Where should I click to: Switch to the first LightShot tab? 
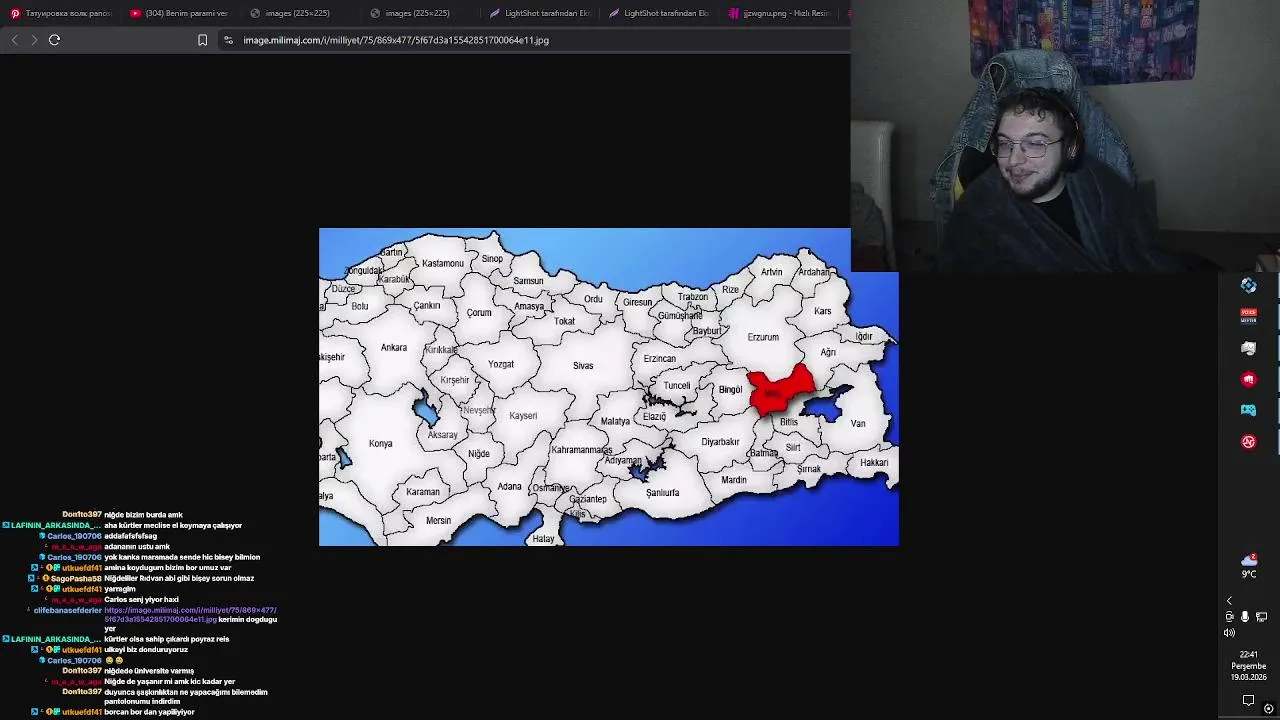pos(540,13)
